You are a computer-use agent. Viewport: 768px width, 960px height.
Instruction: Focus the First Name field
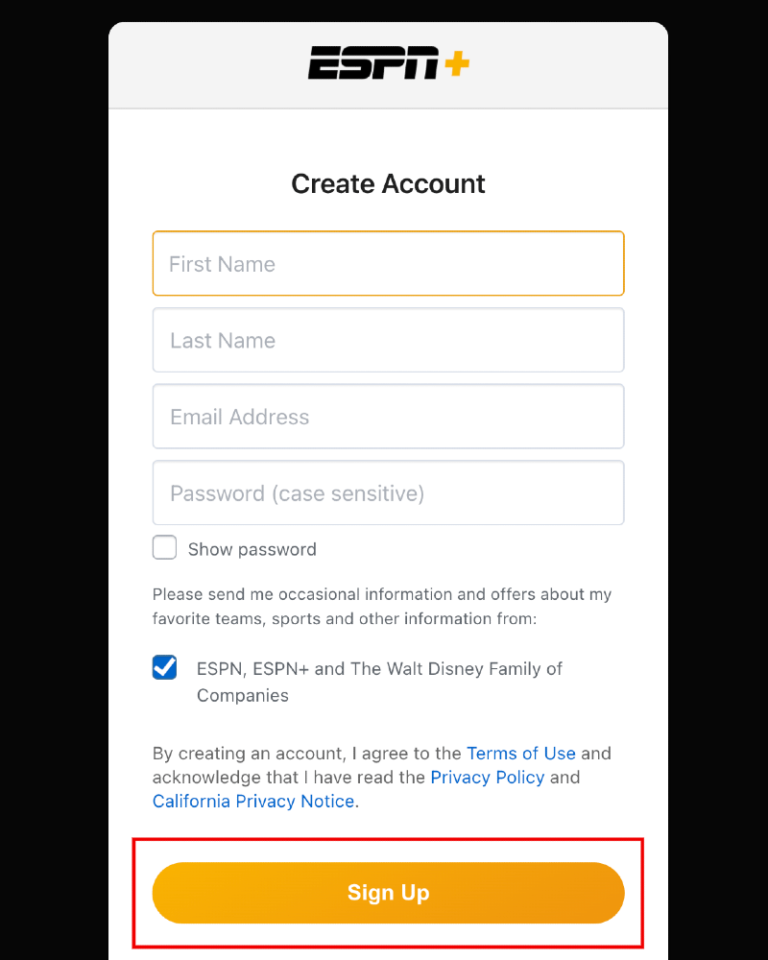(388, 264)
